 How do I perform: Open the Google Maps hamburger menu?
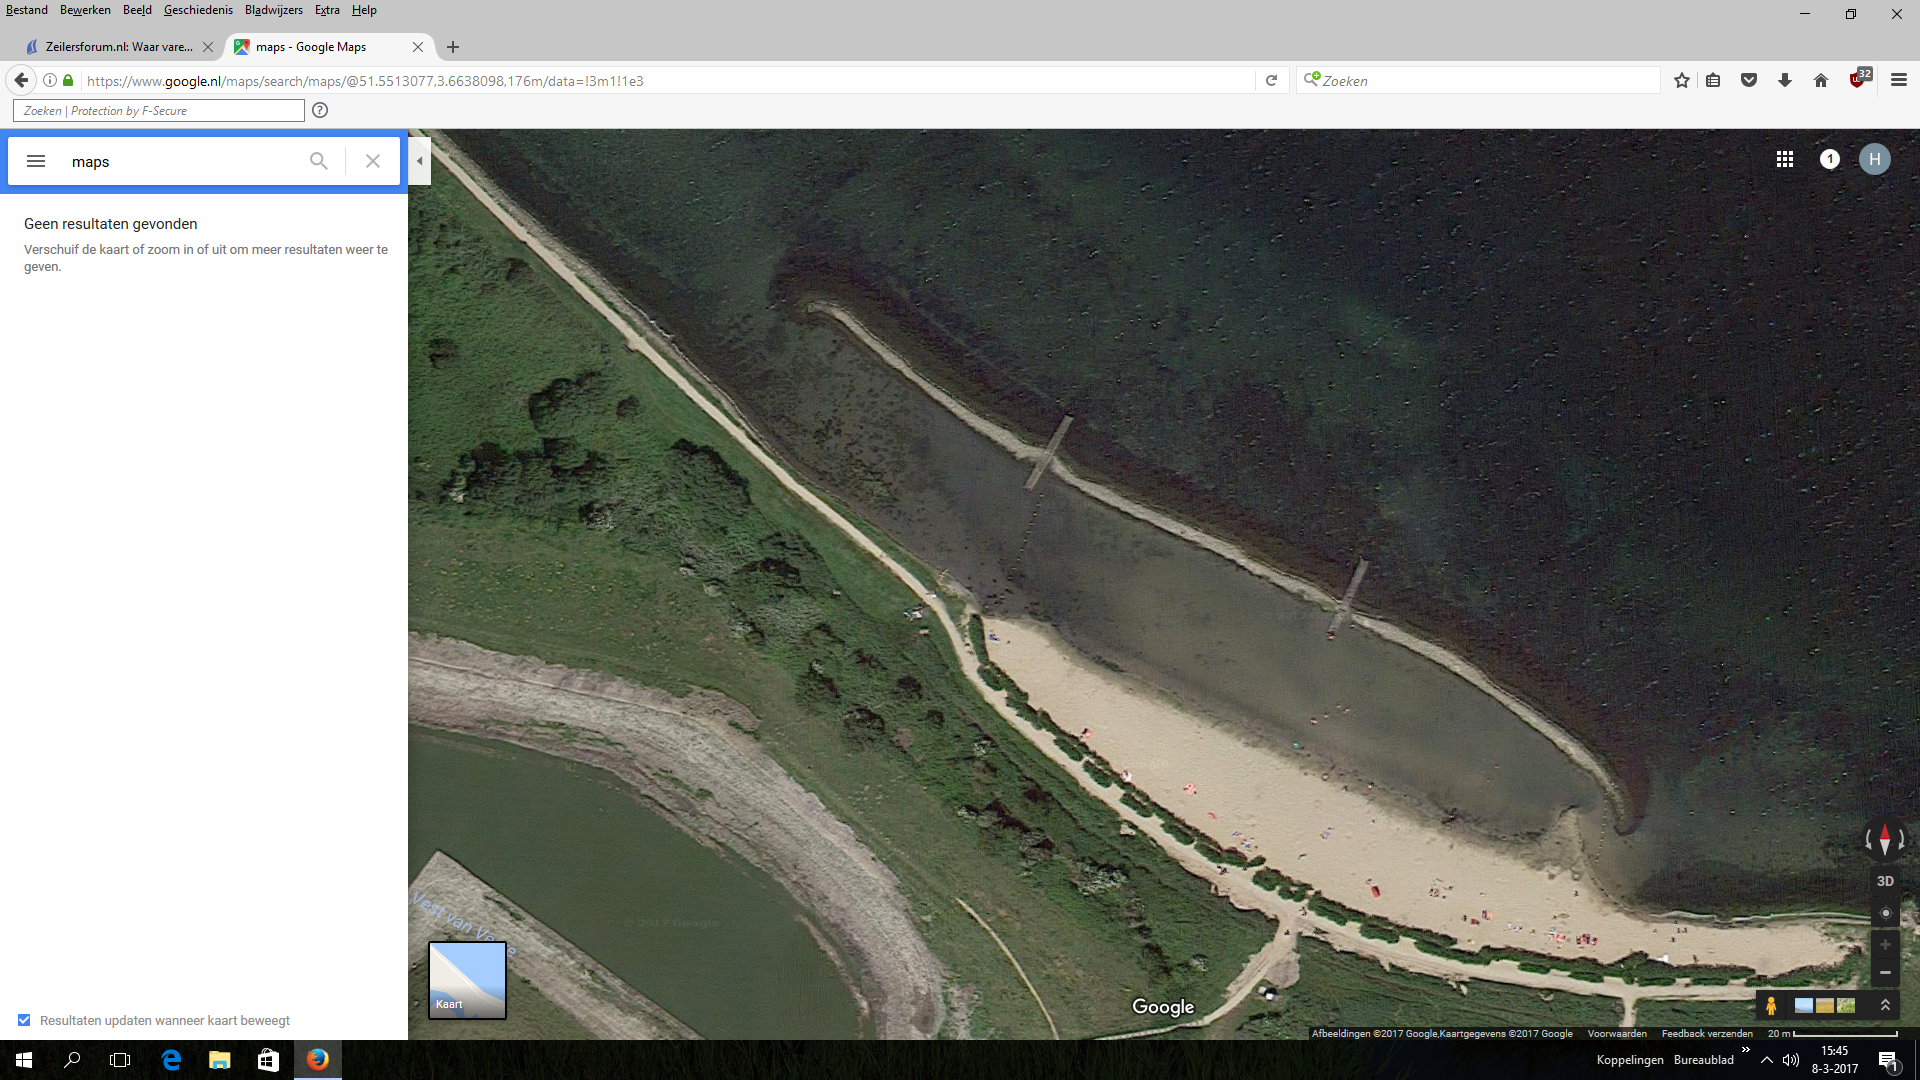coord(36,161)
